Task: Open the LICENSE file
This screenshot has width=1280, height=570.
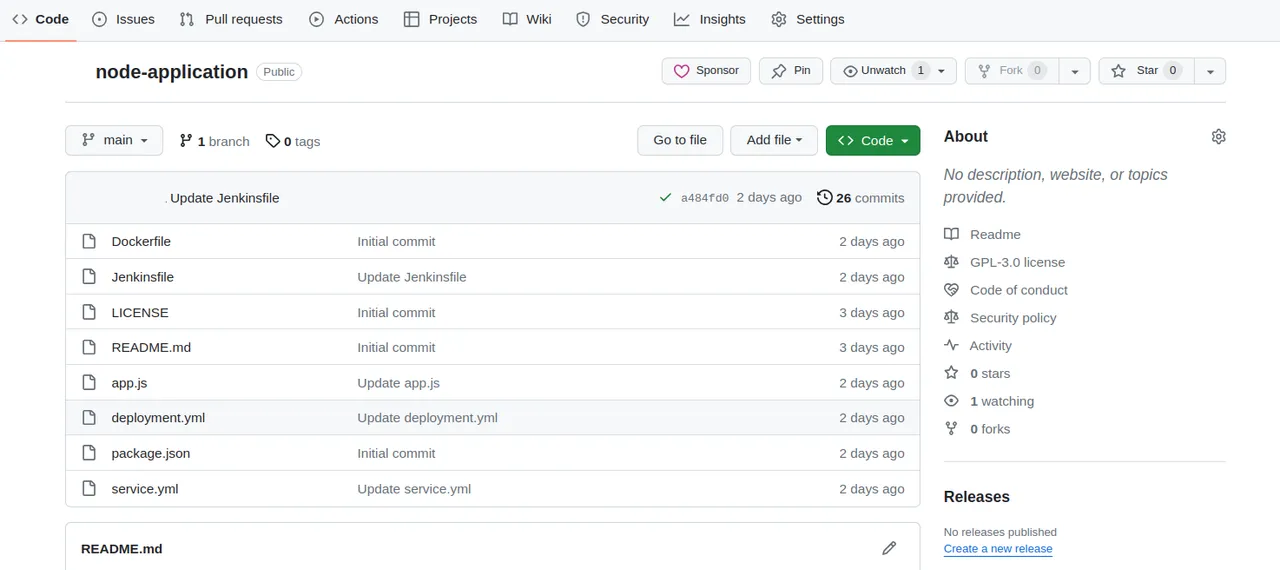Action: coord(140,312)
